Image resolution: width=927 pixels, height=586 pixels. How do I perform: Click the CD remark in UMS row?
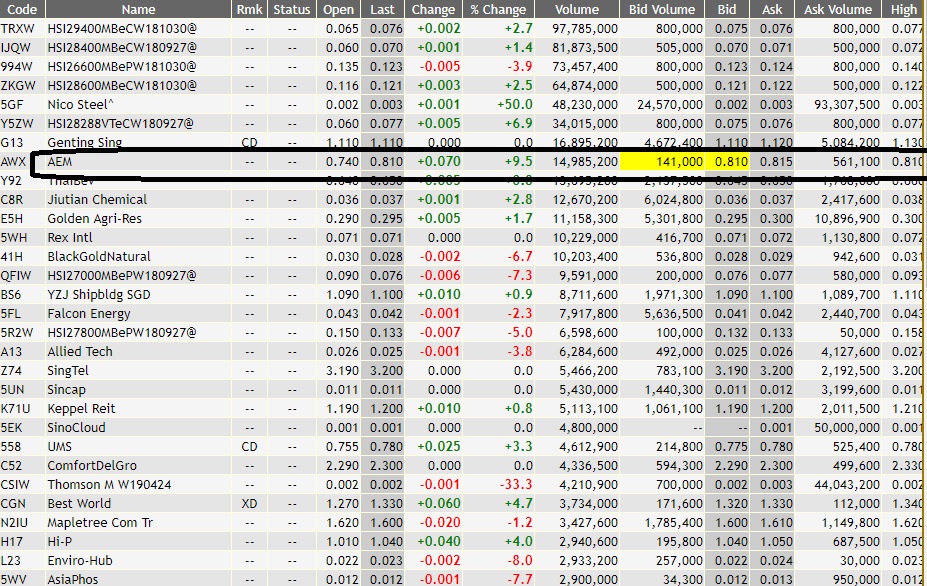[249, 446]
